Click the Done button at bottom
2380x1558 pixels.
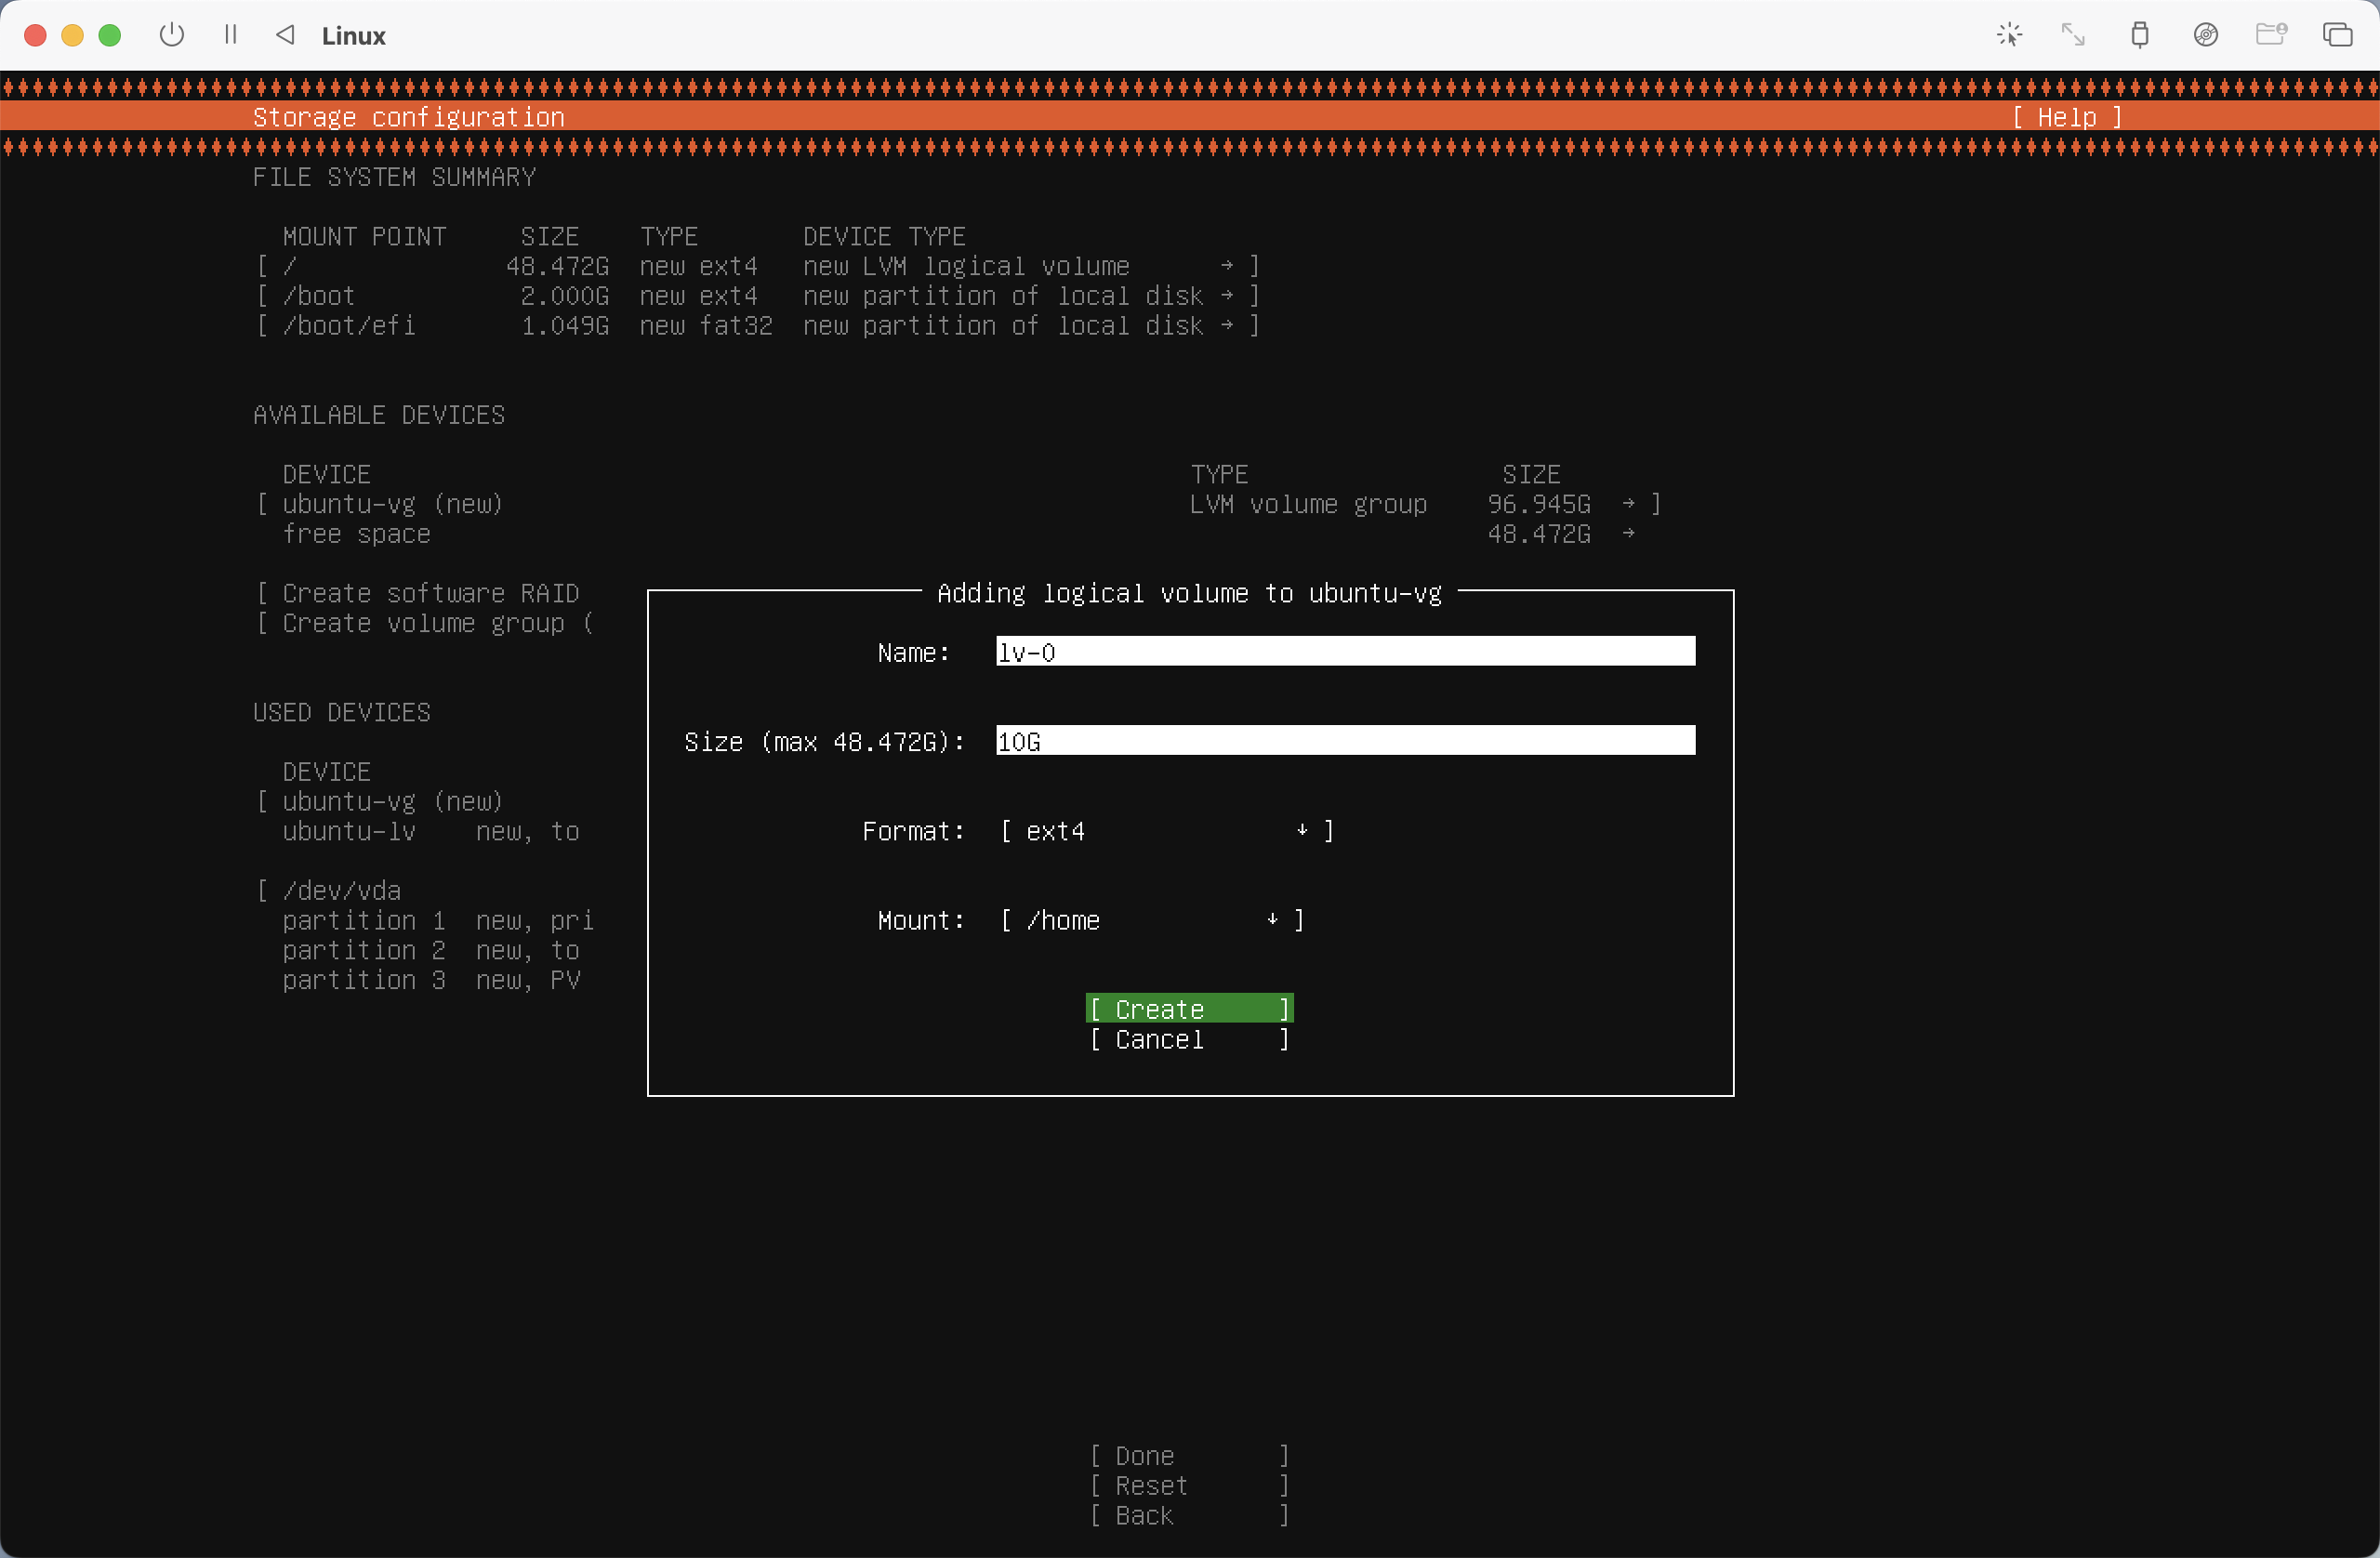click(1189, 1455)
